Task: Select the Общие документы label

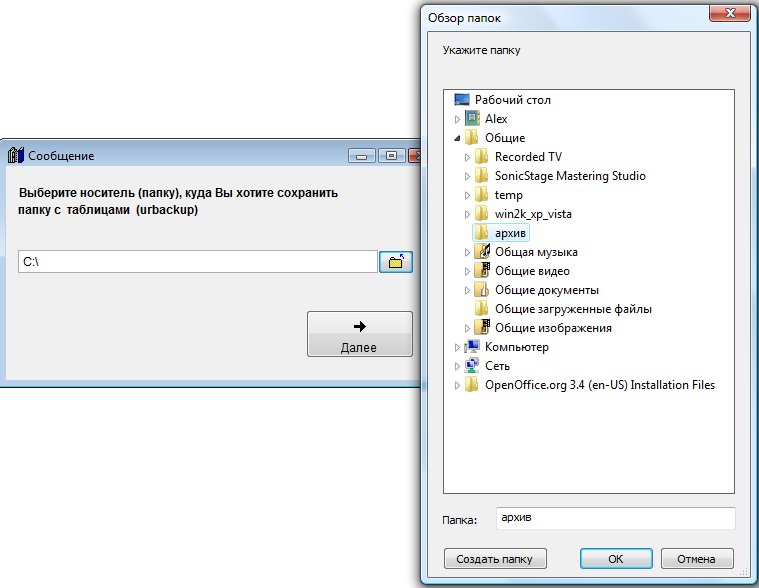Action: tap(546, 289)
